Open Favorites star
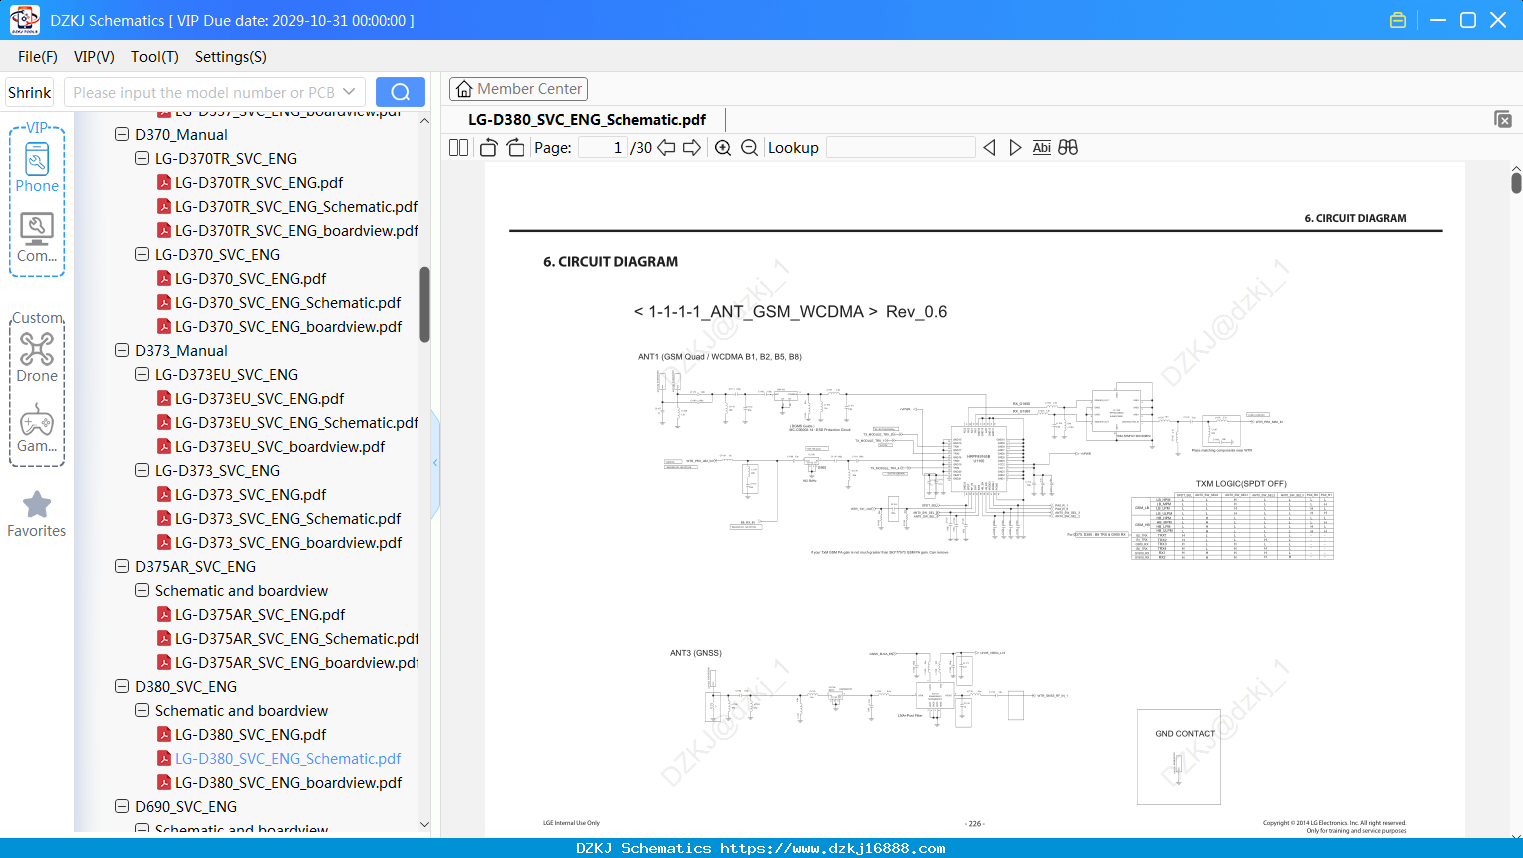The width and height of the screenshot is (1523, 858). [37, 514]
